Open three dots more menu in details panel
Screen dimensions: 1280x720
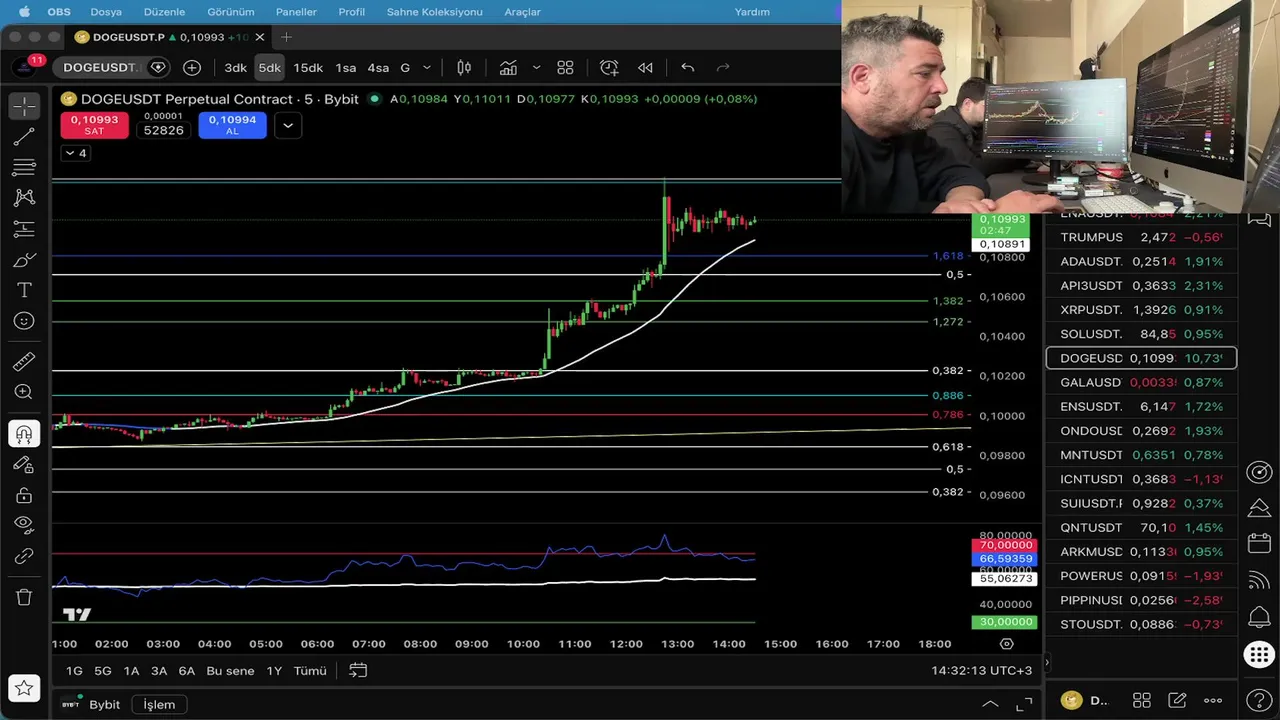click(x=1213, y=701)
